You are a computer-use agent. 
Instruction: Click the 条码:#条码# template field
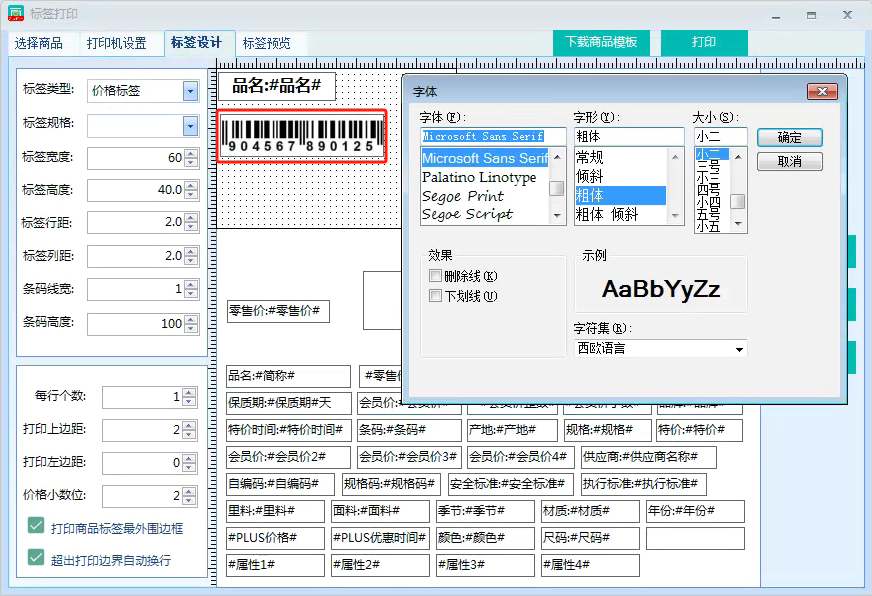[409, 430]
